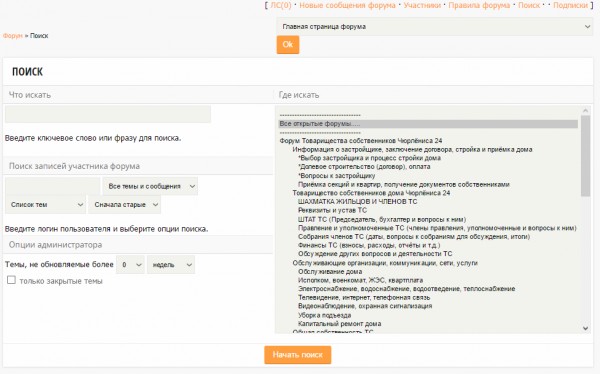Go to Участники members page
The height and width of the screenshot is (374, 600).
pyautogui.click(x=422, y=5)
